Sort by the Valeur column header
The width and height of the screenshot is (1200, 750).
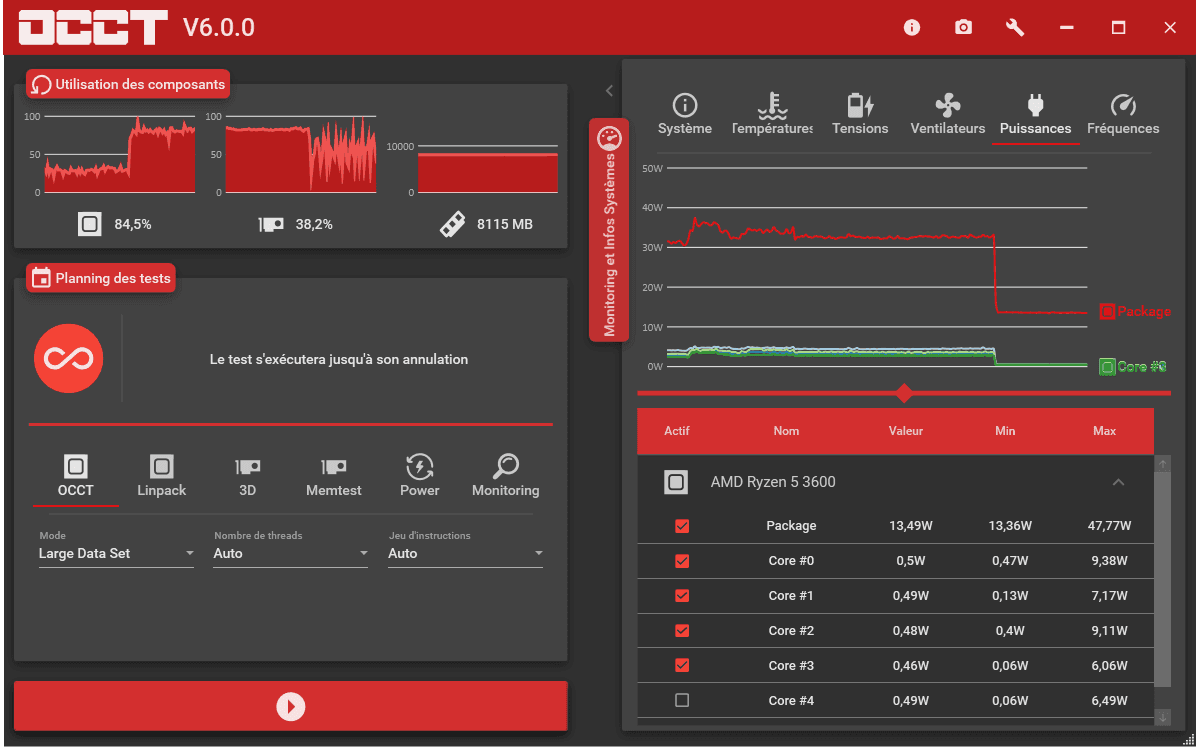tap(906, 431)
